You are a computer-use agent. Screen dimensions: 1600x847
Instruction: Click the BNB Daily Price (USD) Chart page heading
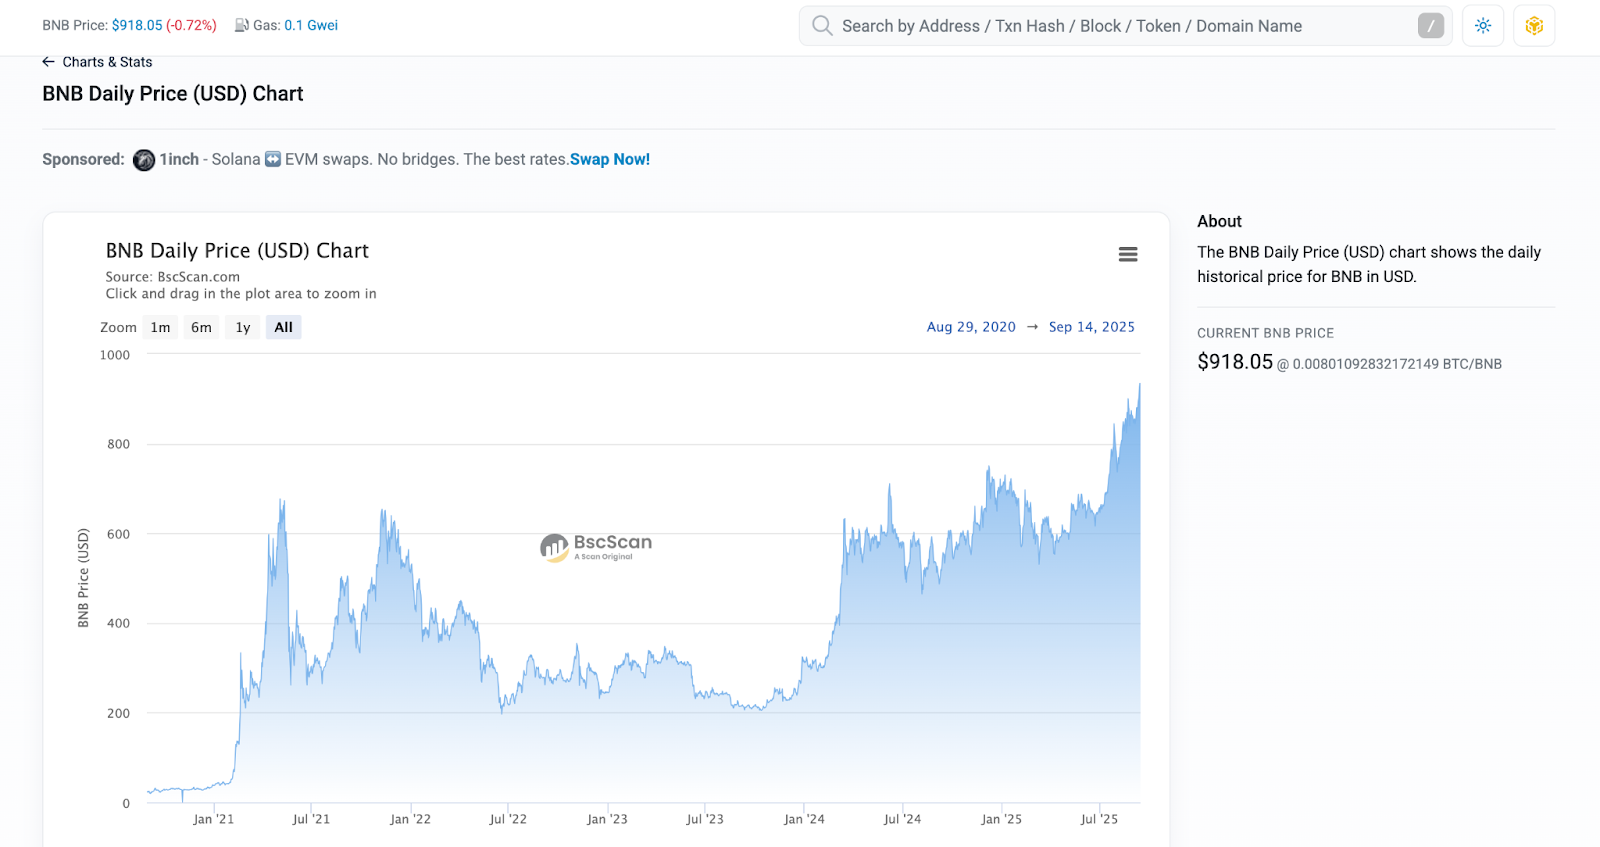tap(173, 94)
